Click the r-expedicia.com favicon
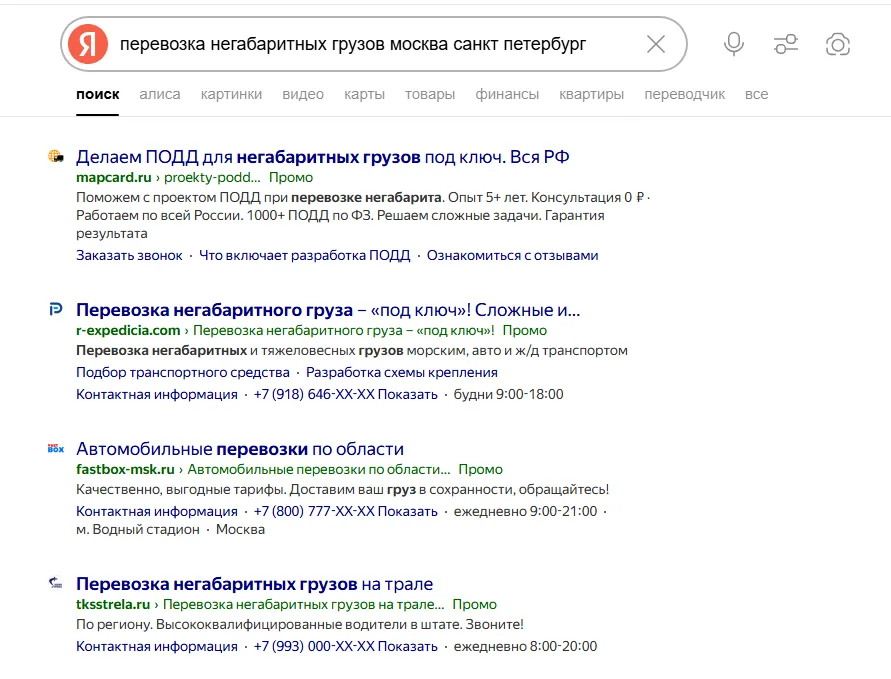 [56, 309]
